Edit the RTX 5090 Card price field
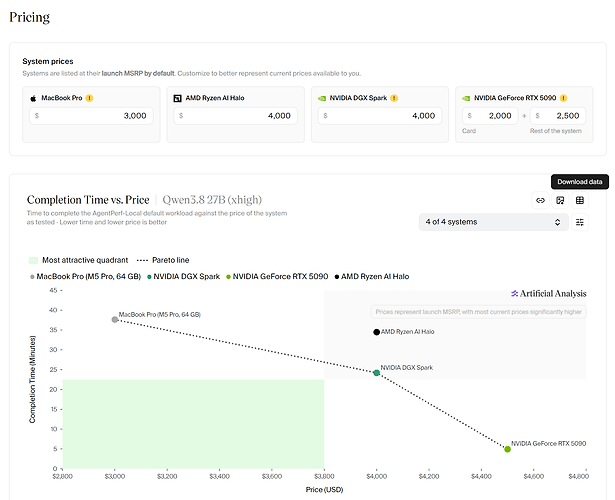615x500 pixels. 490,116
